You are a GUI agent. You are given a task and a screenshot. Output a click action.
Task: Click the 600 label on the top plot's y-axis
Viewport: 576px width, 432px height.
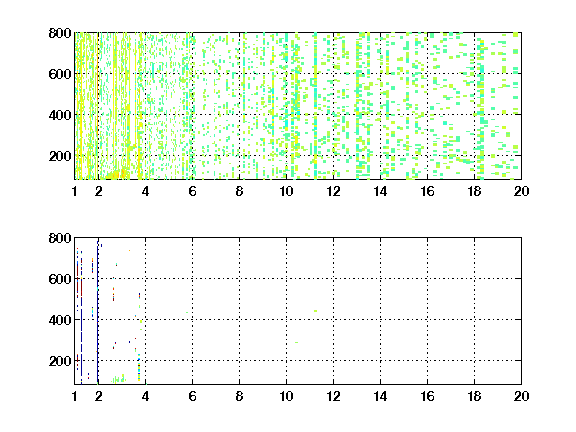click(60, 74)
